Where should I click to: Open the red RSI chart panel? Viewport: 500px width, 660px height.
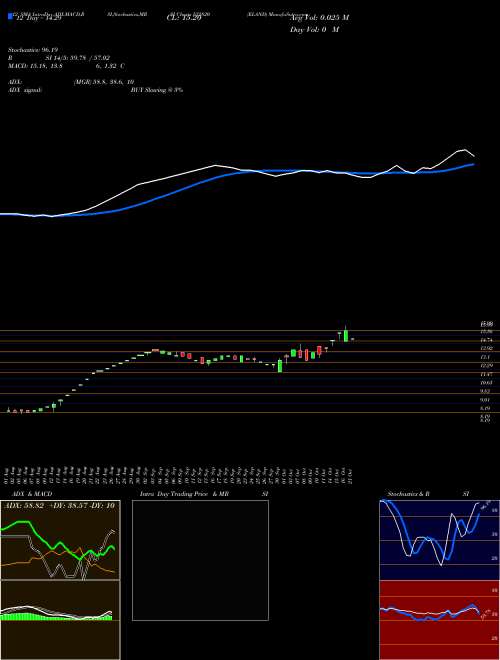coord(439,620)
